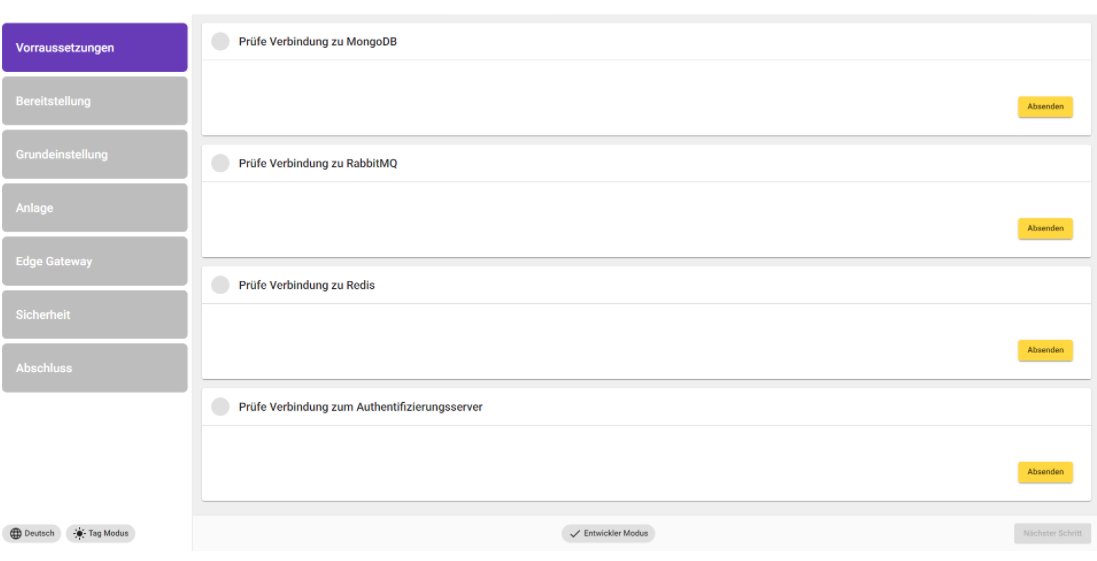Toggle Tag Modus theme switch
The image size is (1097, 561).
pos(100,534)
